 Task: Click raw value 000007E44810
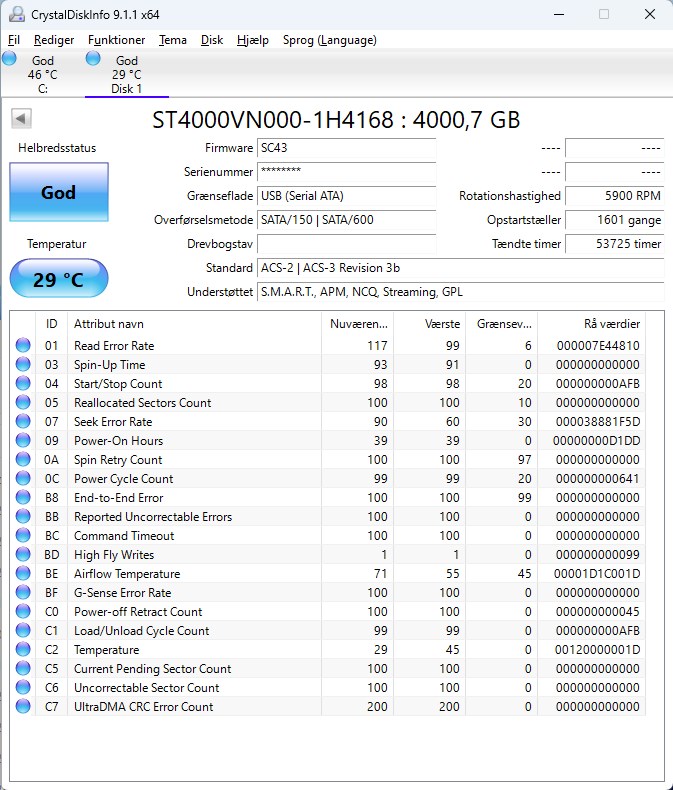coord(598,346)
